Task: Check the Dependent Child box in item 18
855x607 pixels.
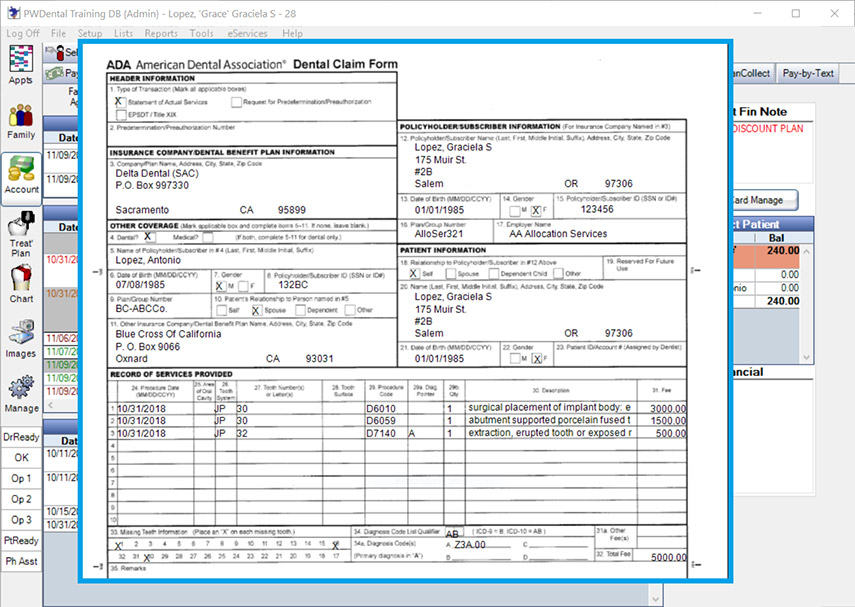Action: tap(493, 273)
